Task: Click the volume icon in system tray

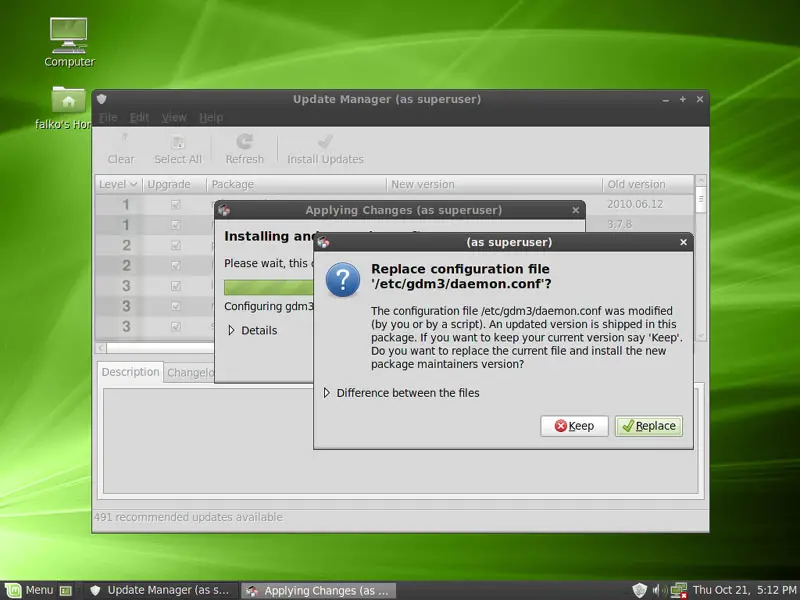Action: click(x=659, y=590)
